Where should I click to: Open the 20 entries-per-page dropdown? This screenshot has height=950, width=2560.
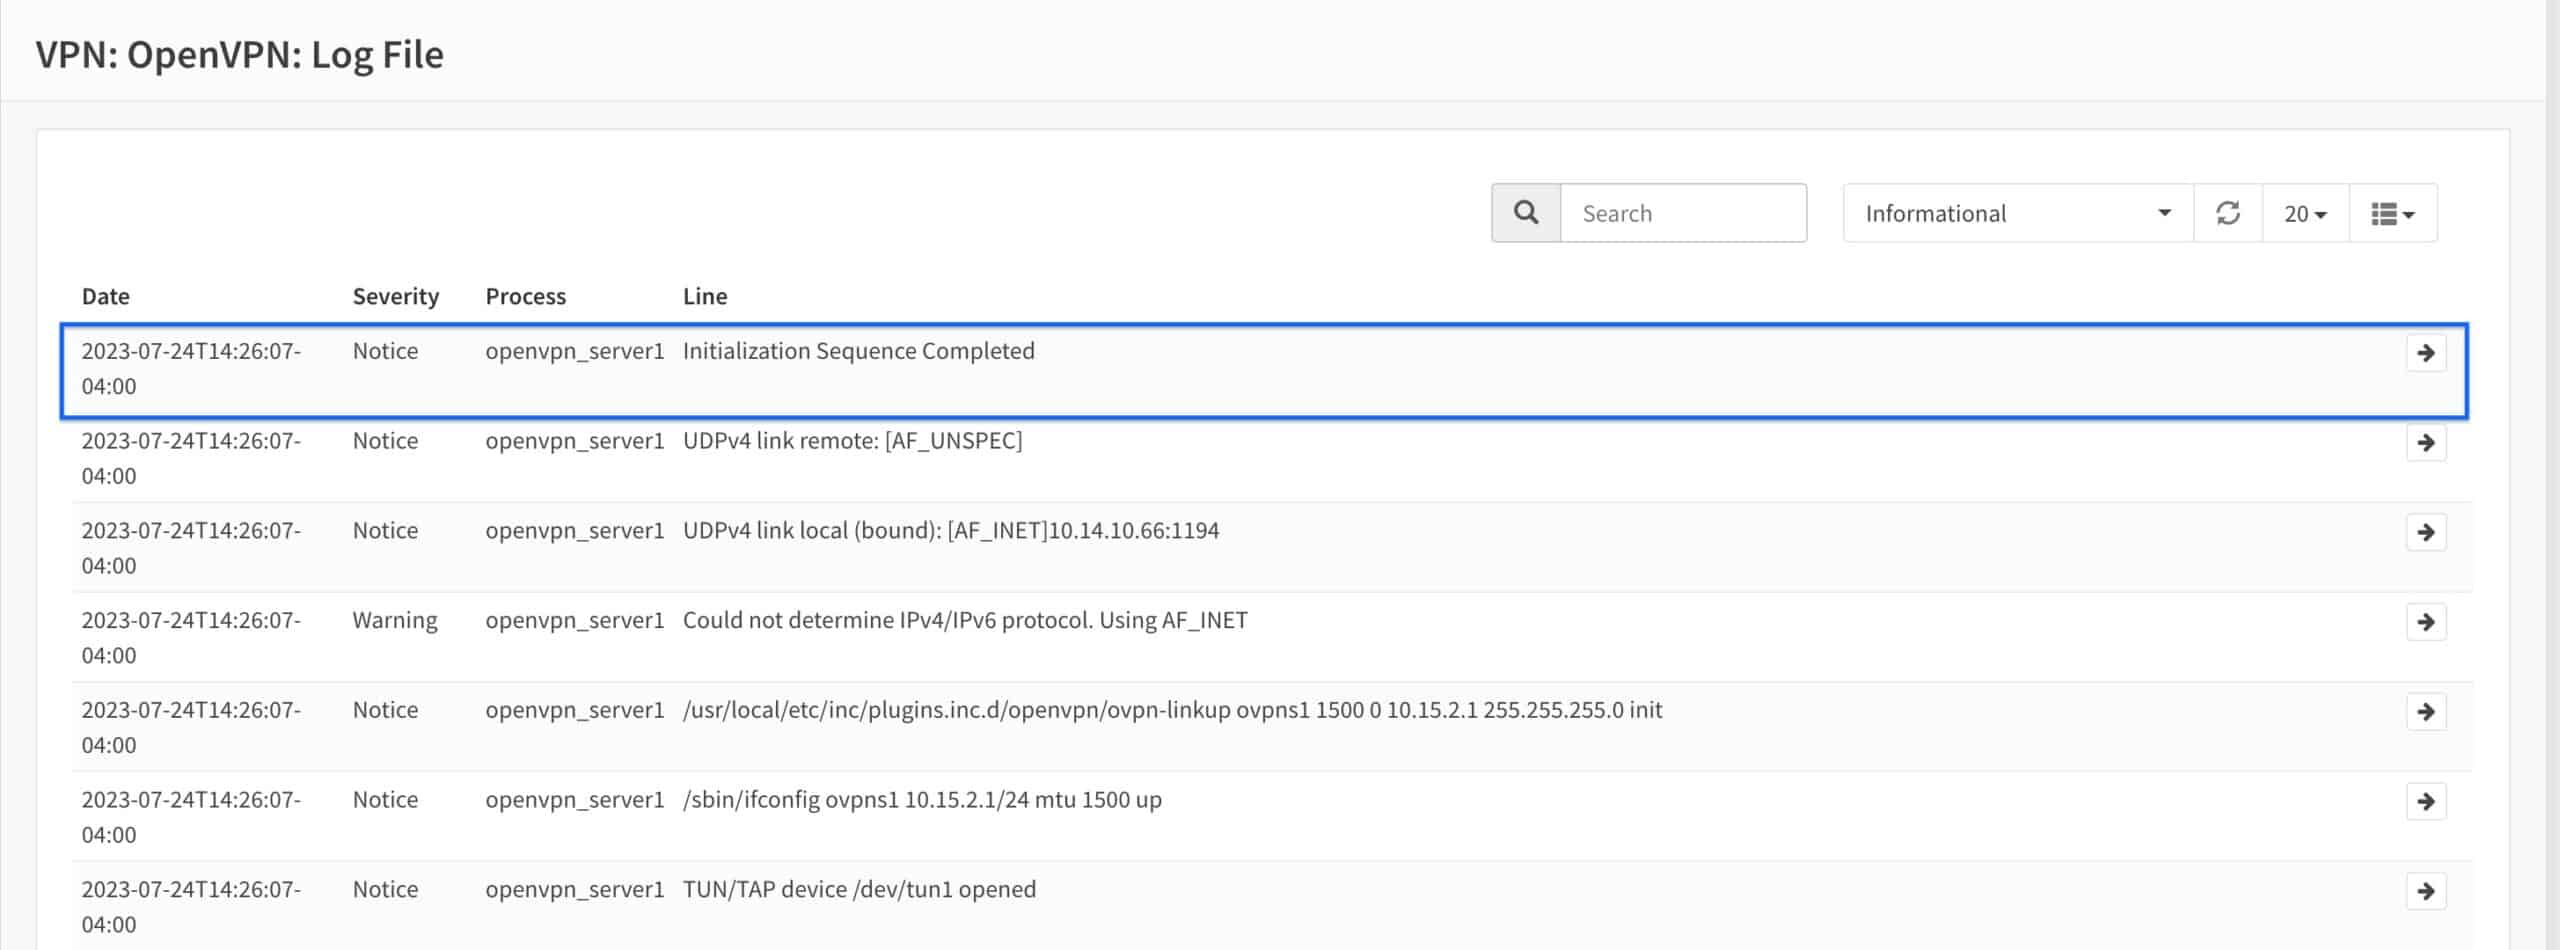2304,212
